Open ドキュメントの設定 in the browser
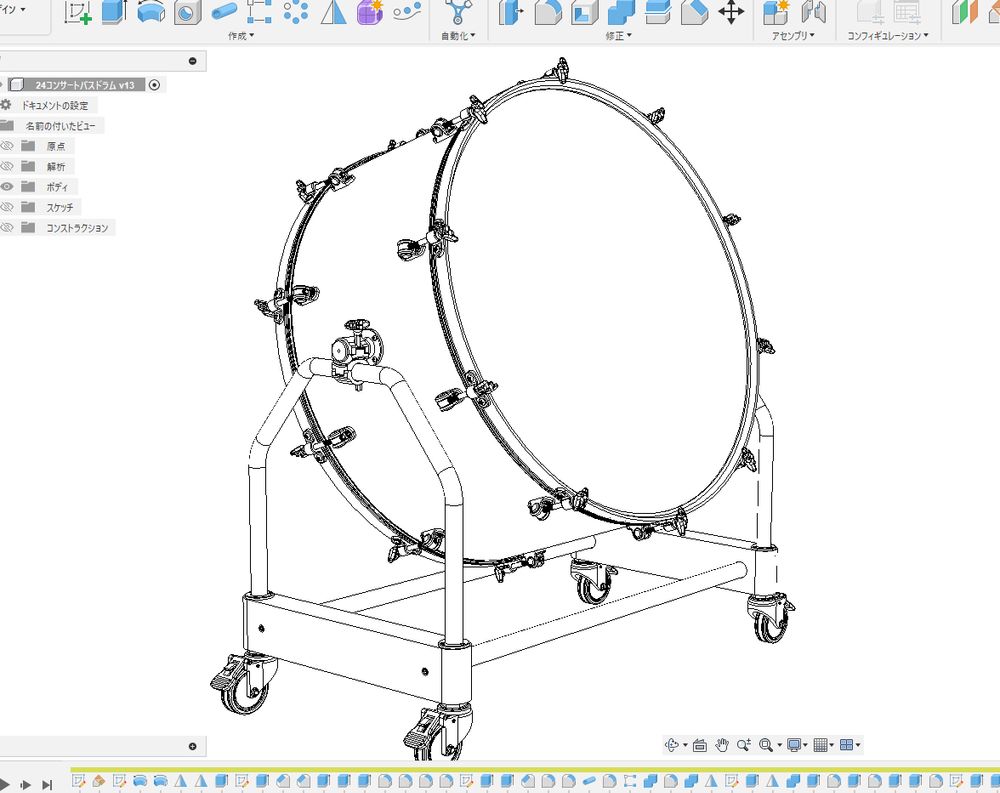The width and height of the screenshot is (1000, 793). 55,105
